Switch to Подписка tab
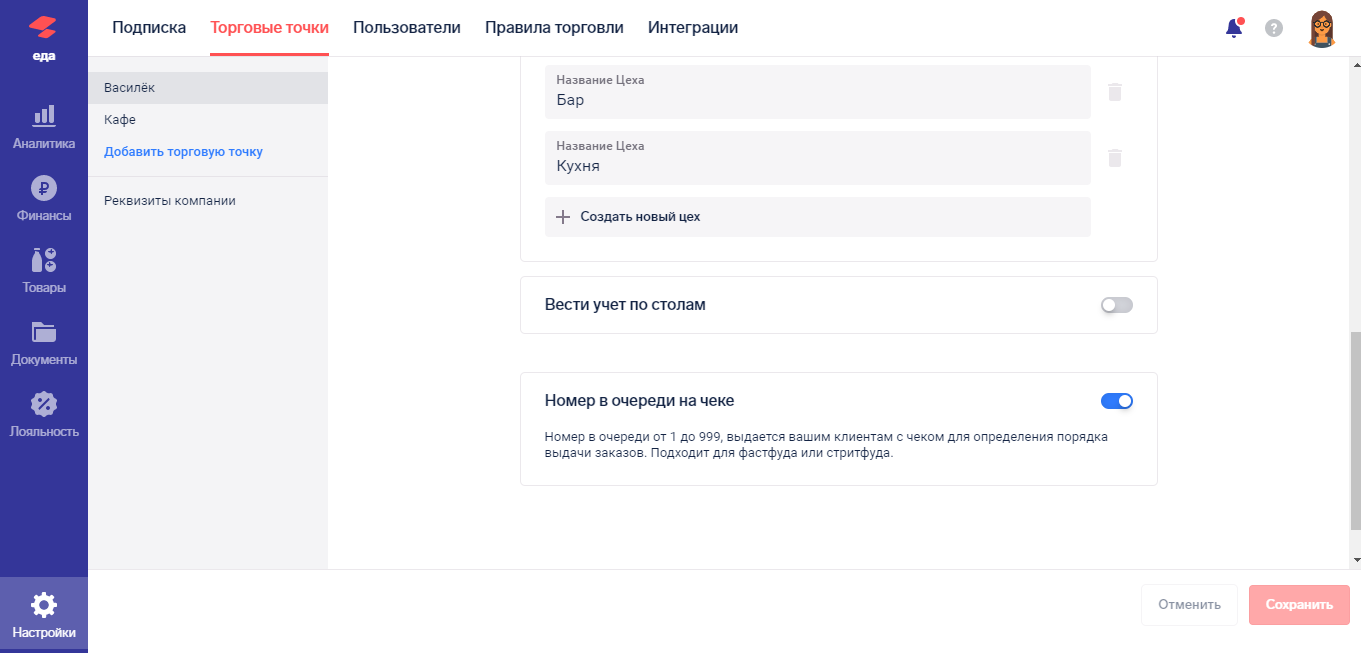The image size is (1361, 653). pyautogui.click(x=149, y=28)
